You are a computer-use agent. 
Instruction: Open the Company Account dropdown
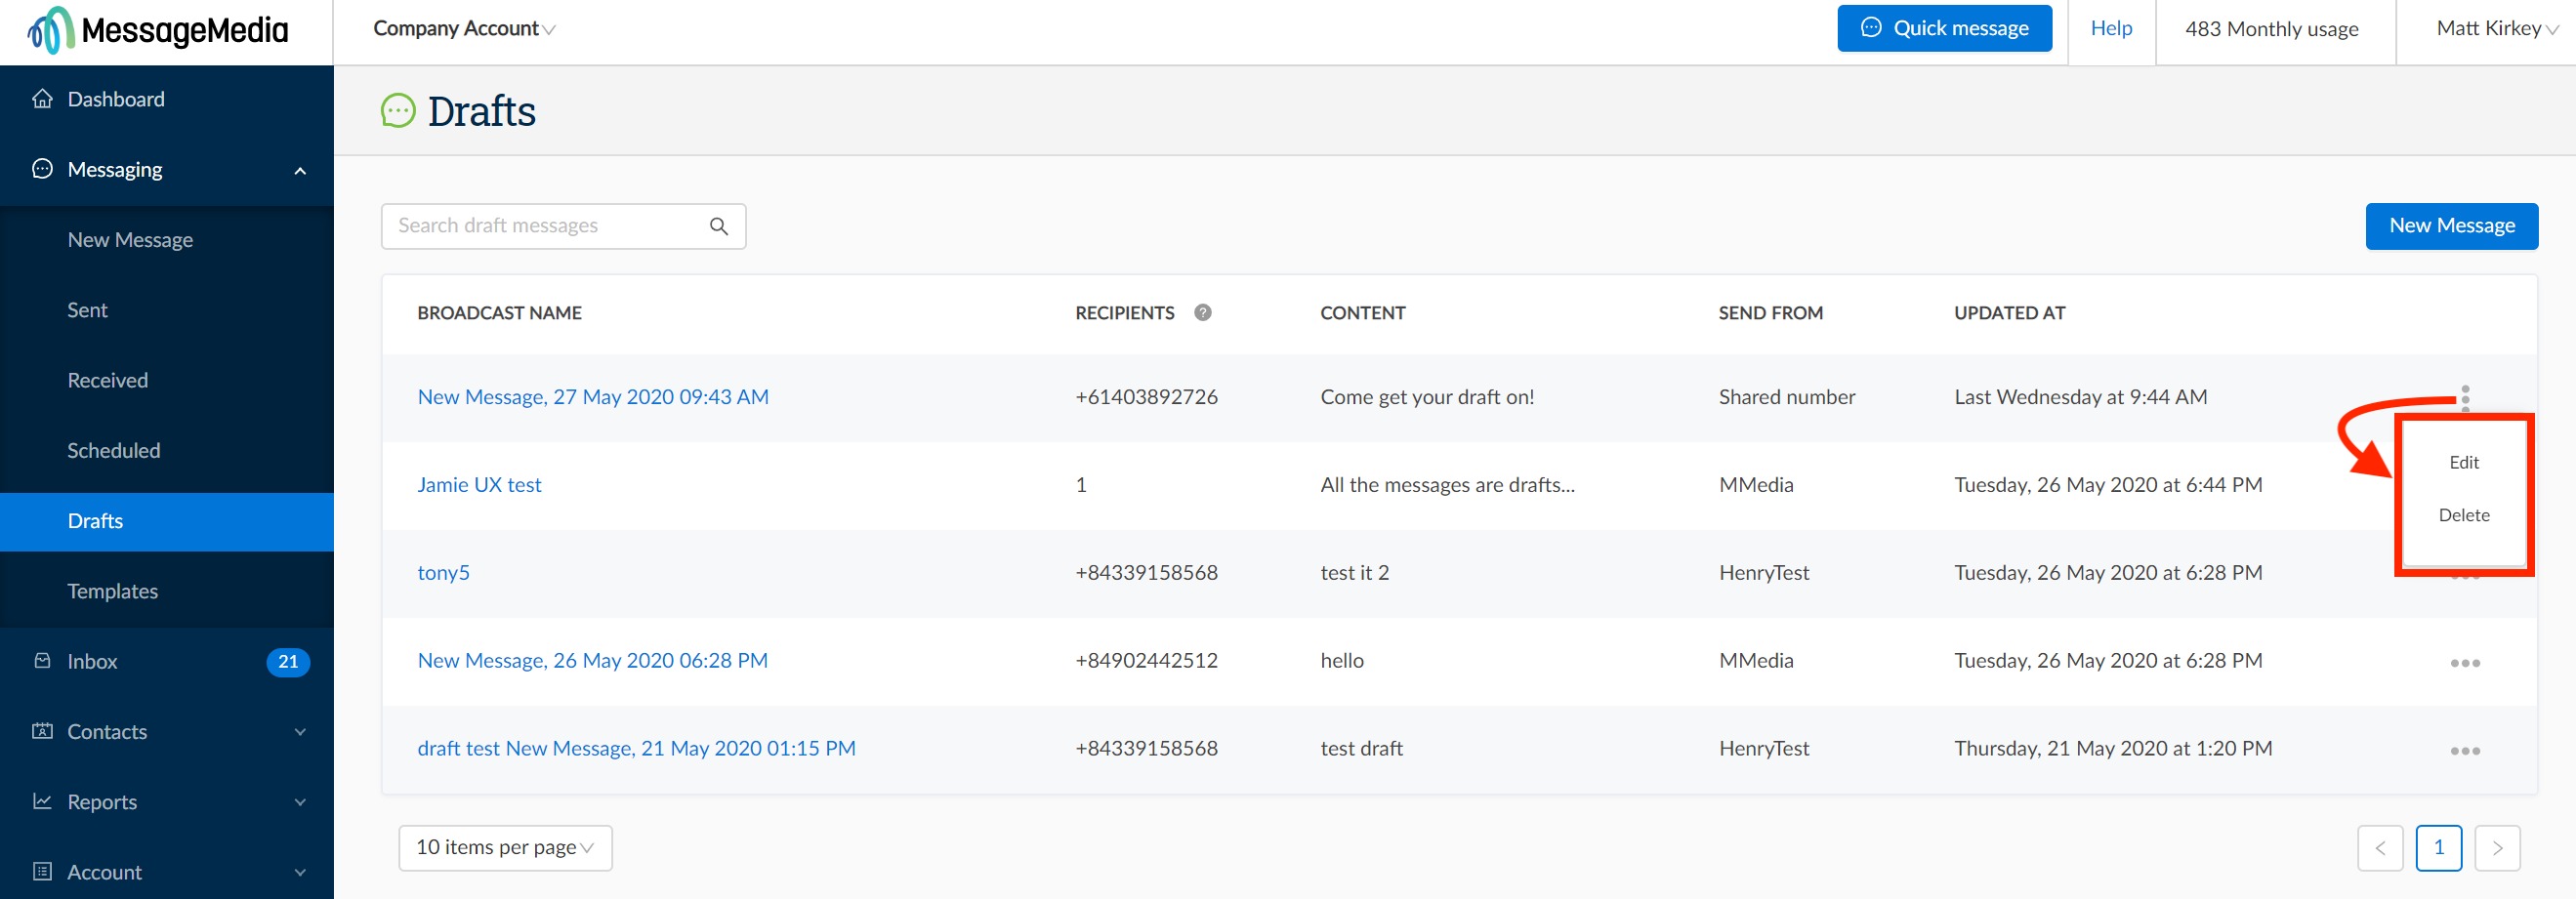pos(464,29)
